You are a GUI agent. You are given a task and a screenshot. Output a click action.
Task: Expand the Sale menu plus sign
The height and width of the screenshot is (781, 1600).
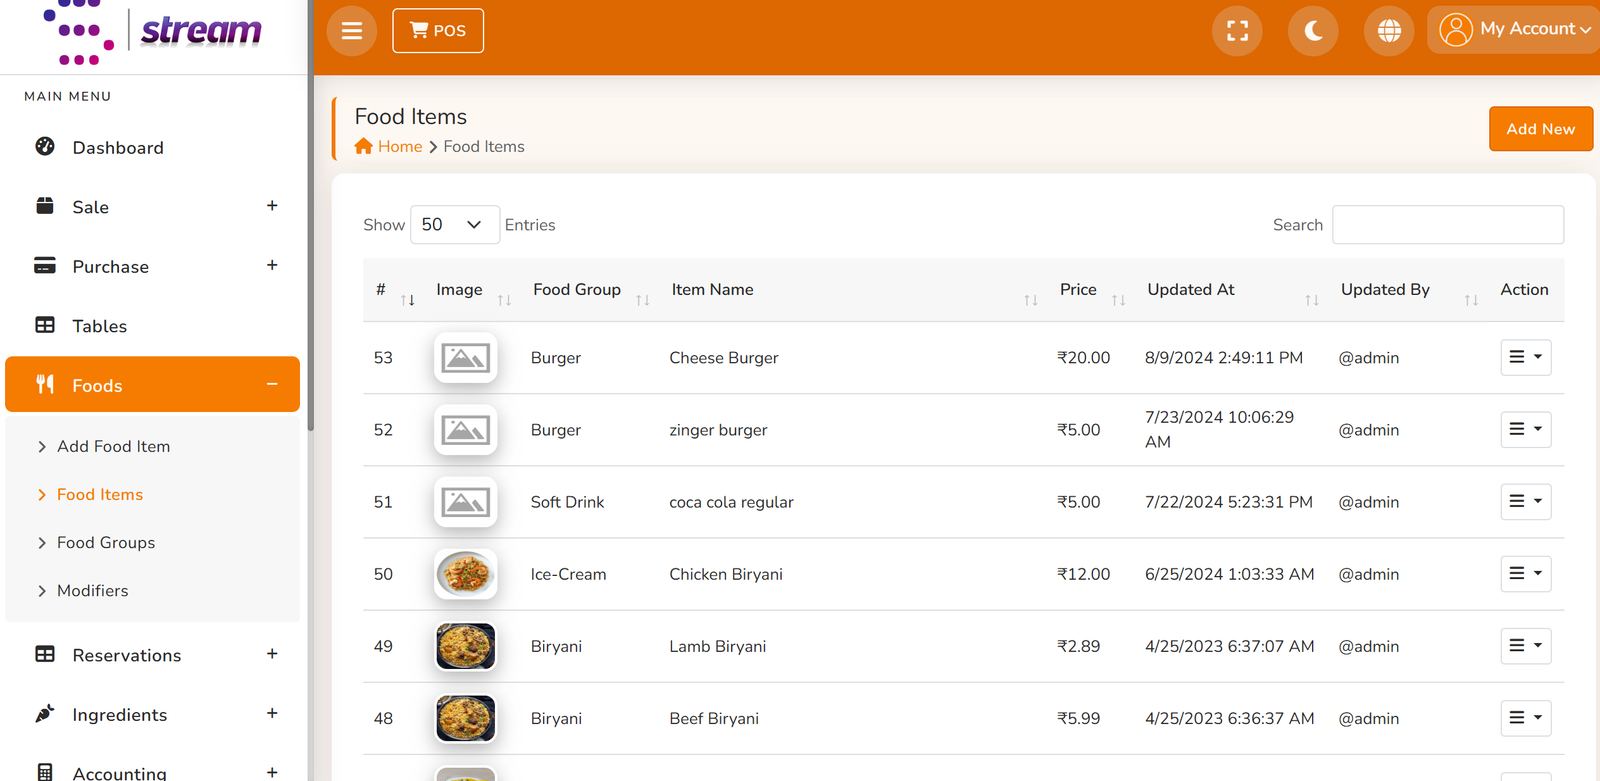coord(272,206)
